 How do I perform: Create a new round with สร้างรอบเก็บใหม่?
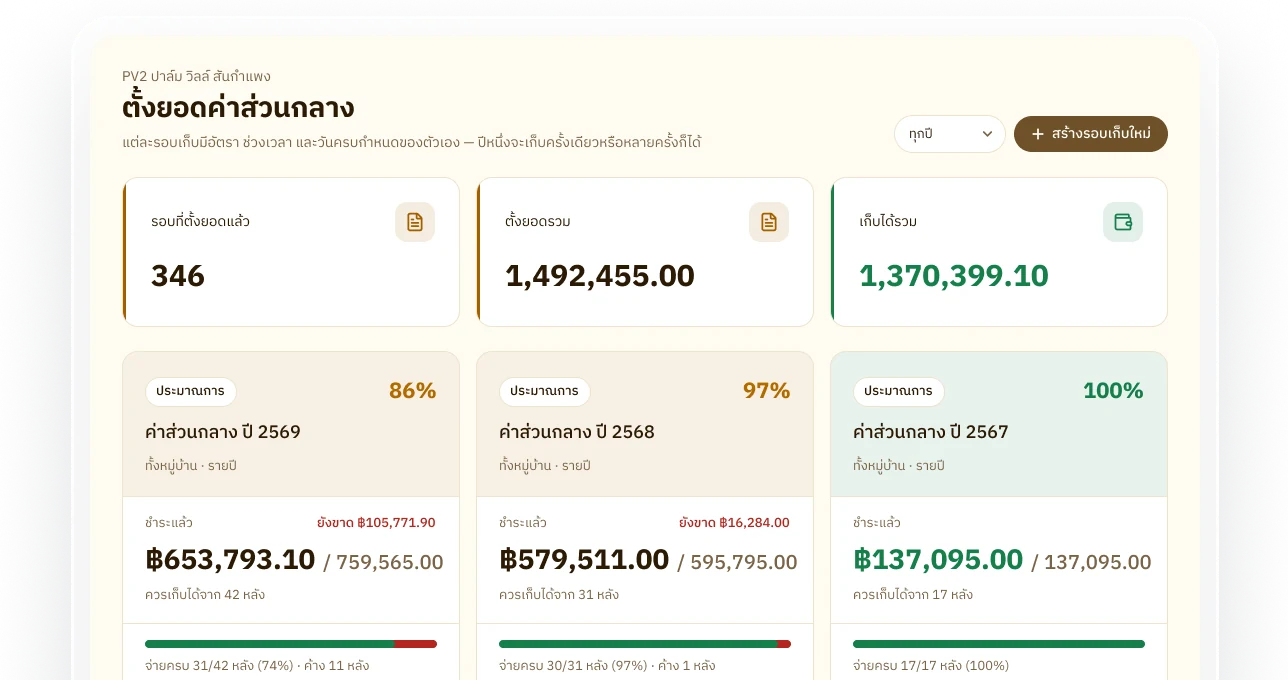[x=1091, y=134]
